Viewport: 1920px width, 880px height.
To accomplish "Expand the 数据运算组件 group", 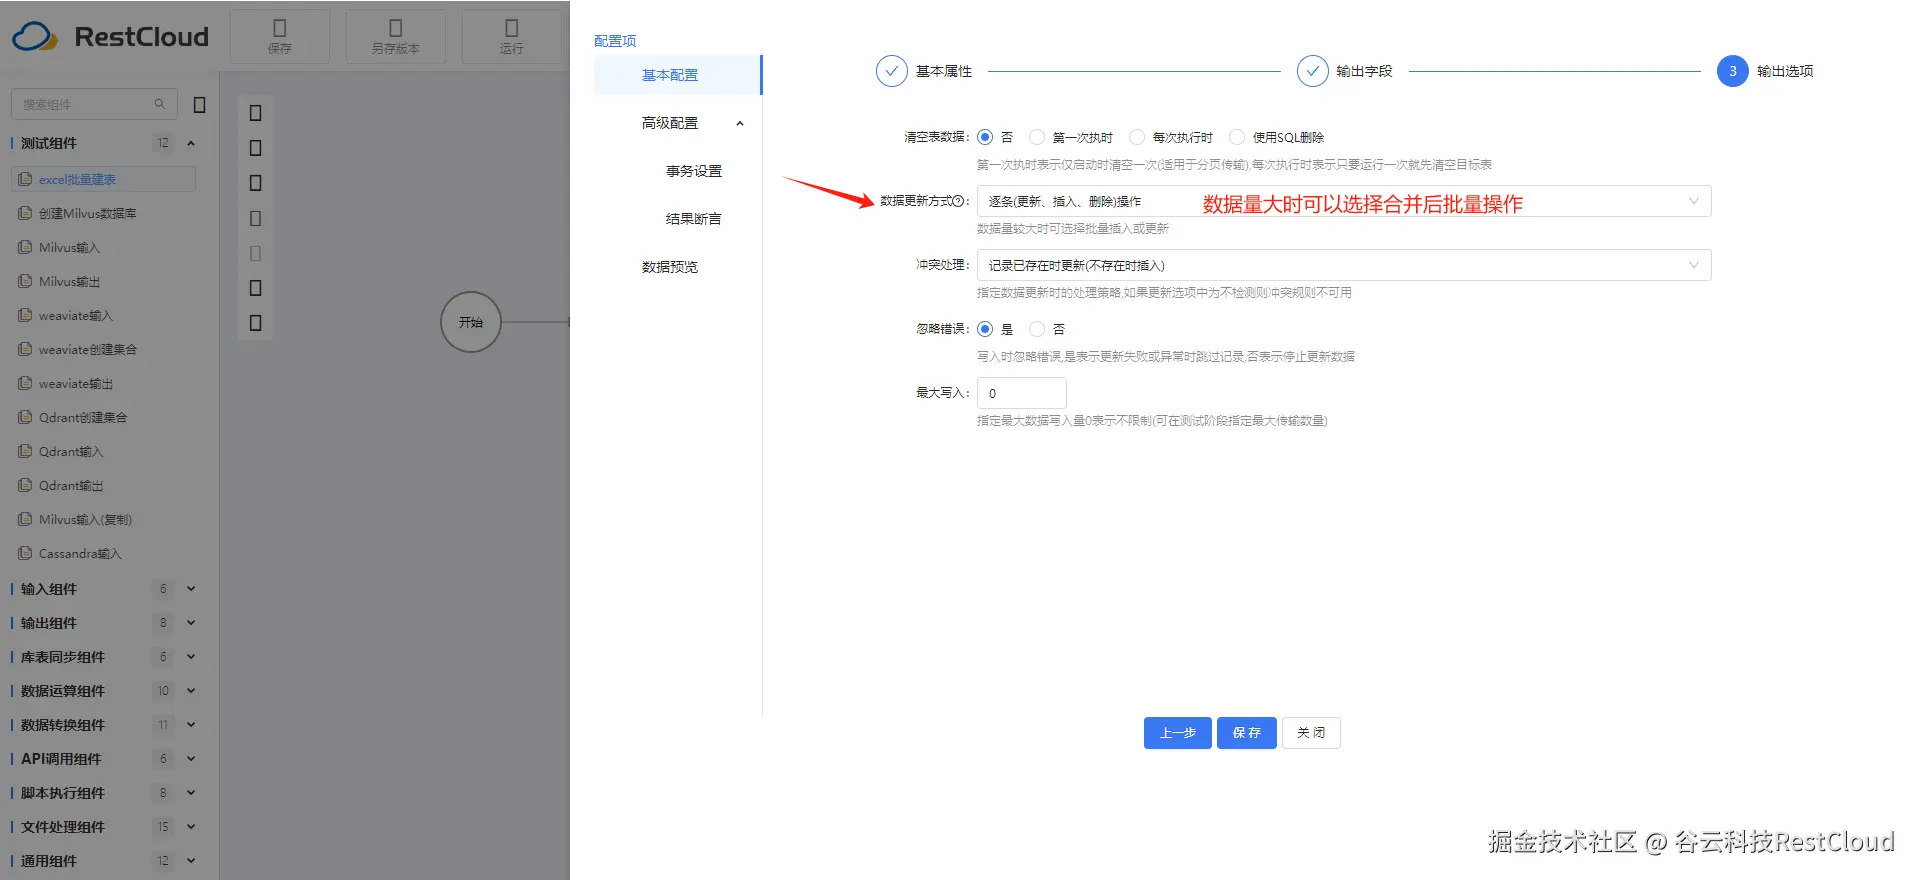I will pyautogui.click(x=191, y=691).
